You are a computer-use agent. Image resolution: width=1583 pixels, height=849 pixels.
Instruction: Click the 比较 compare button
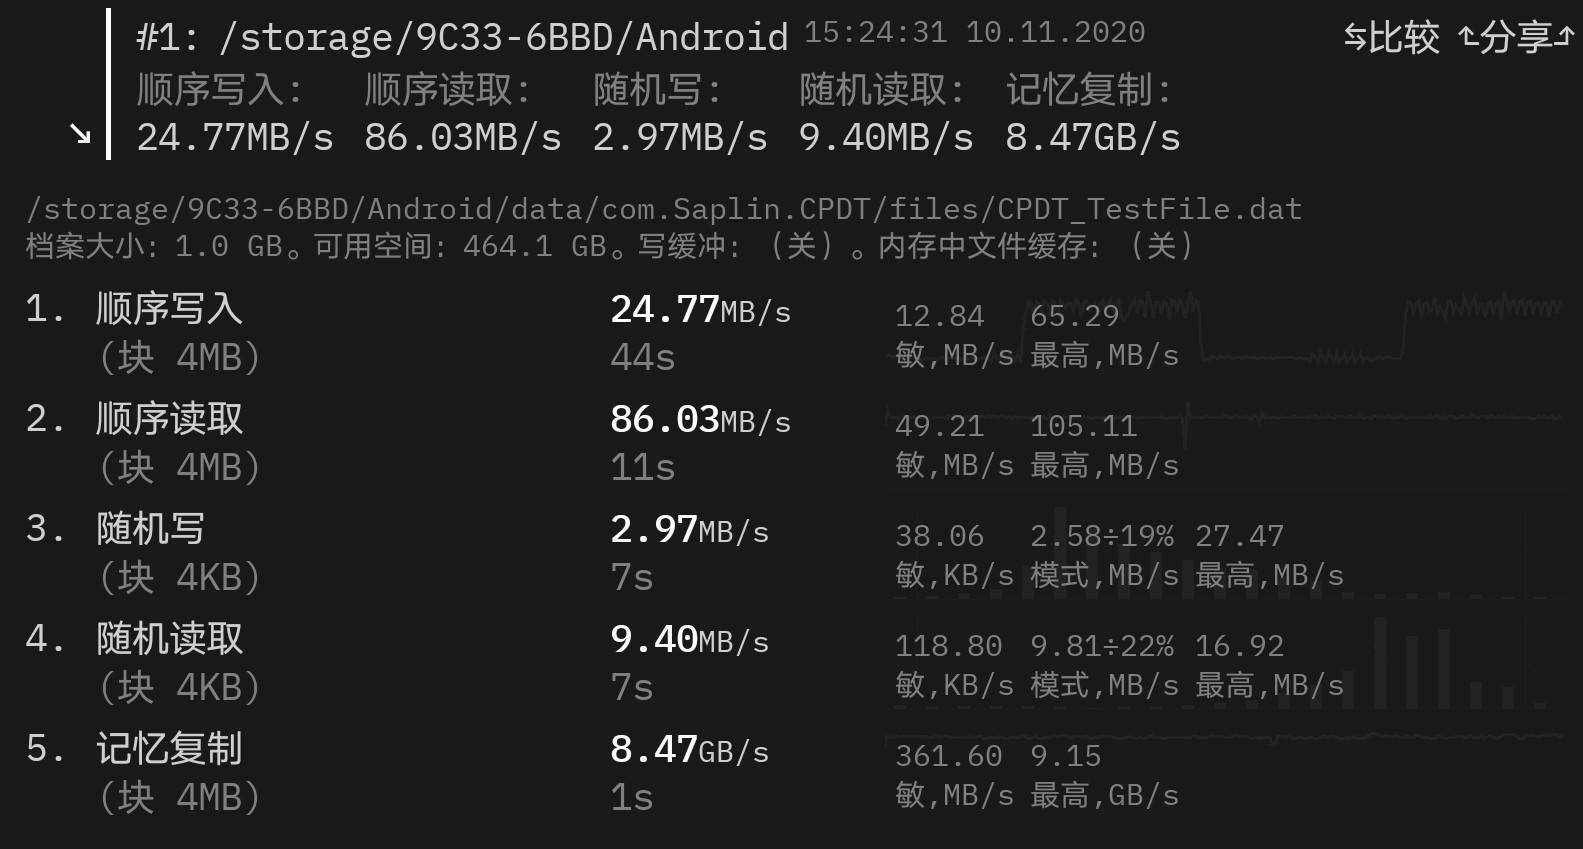1391,38
